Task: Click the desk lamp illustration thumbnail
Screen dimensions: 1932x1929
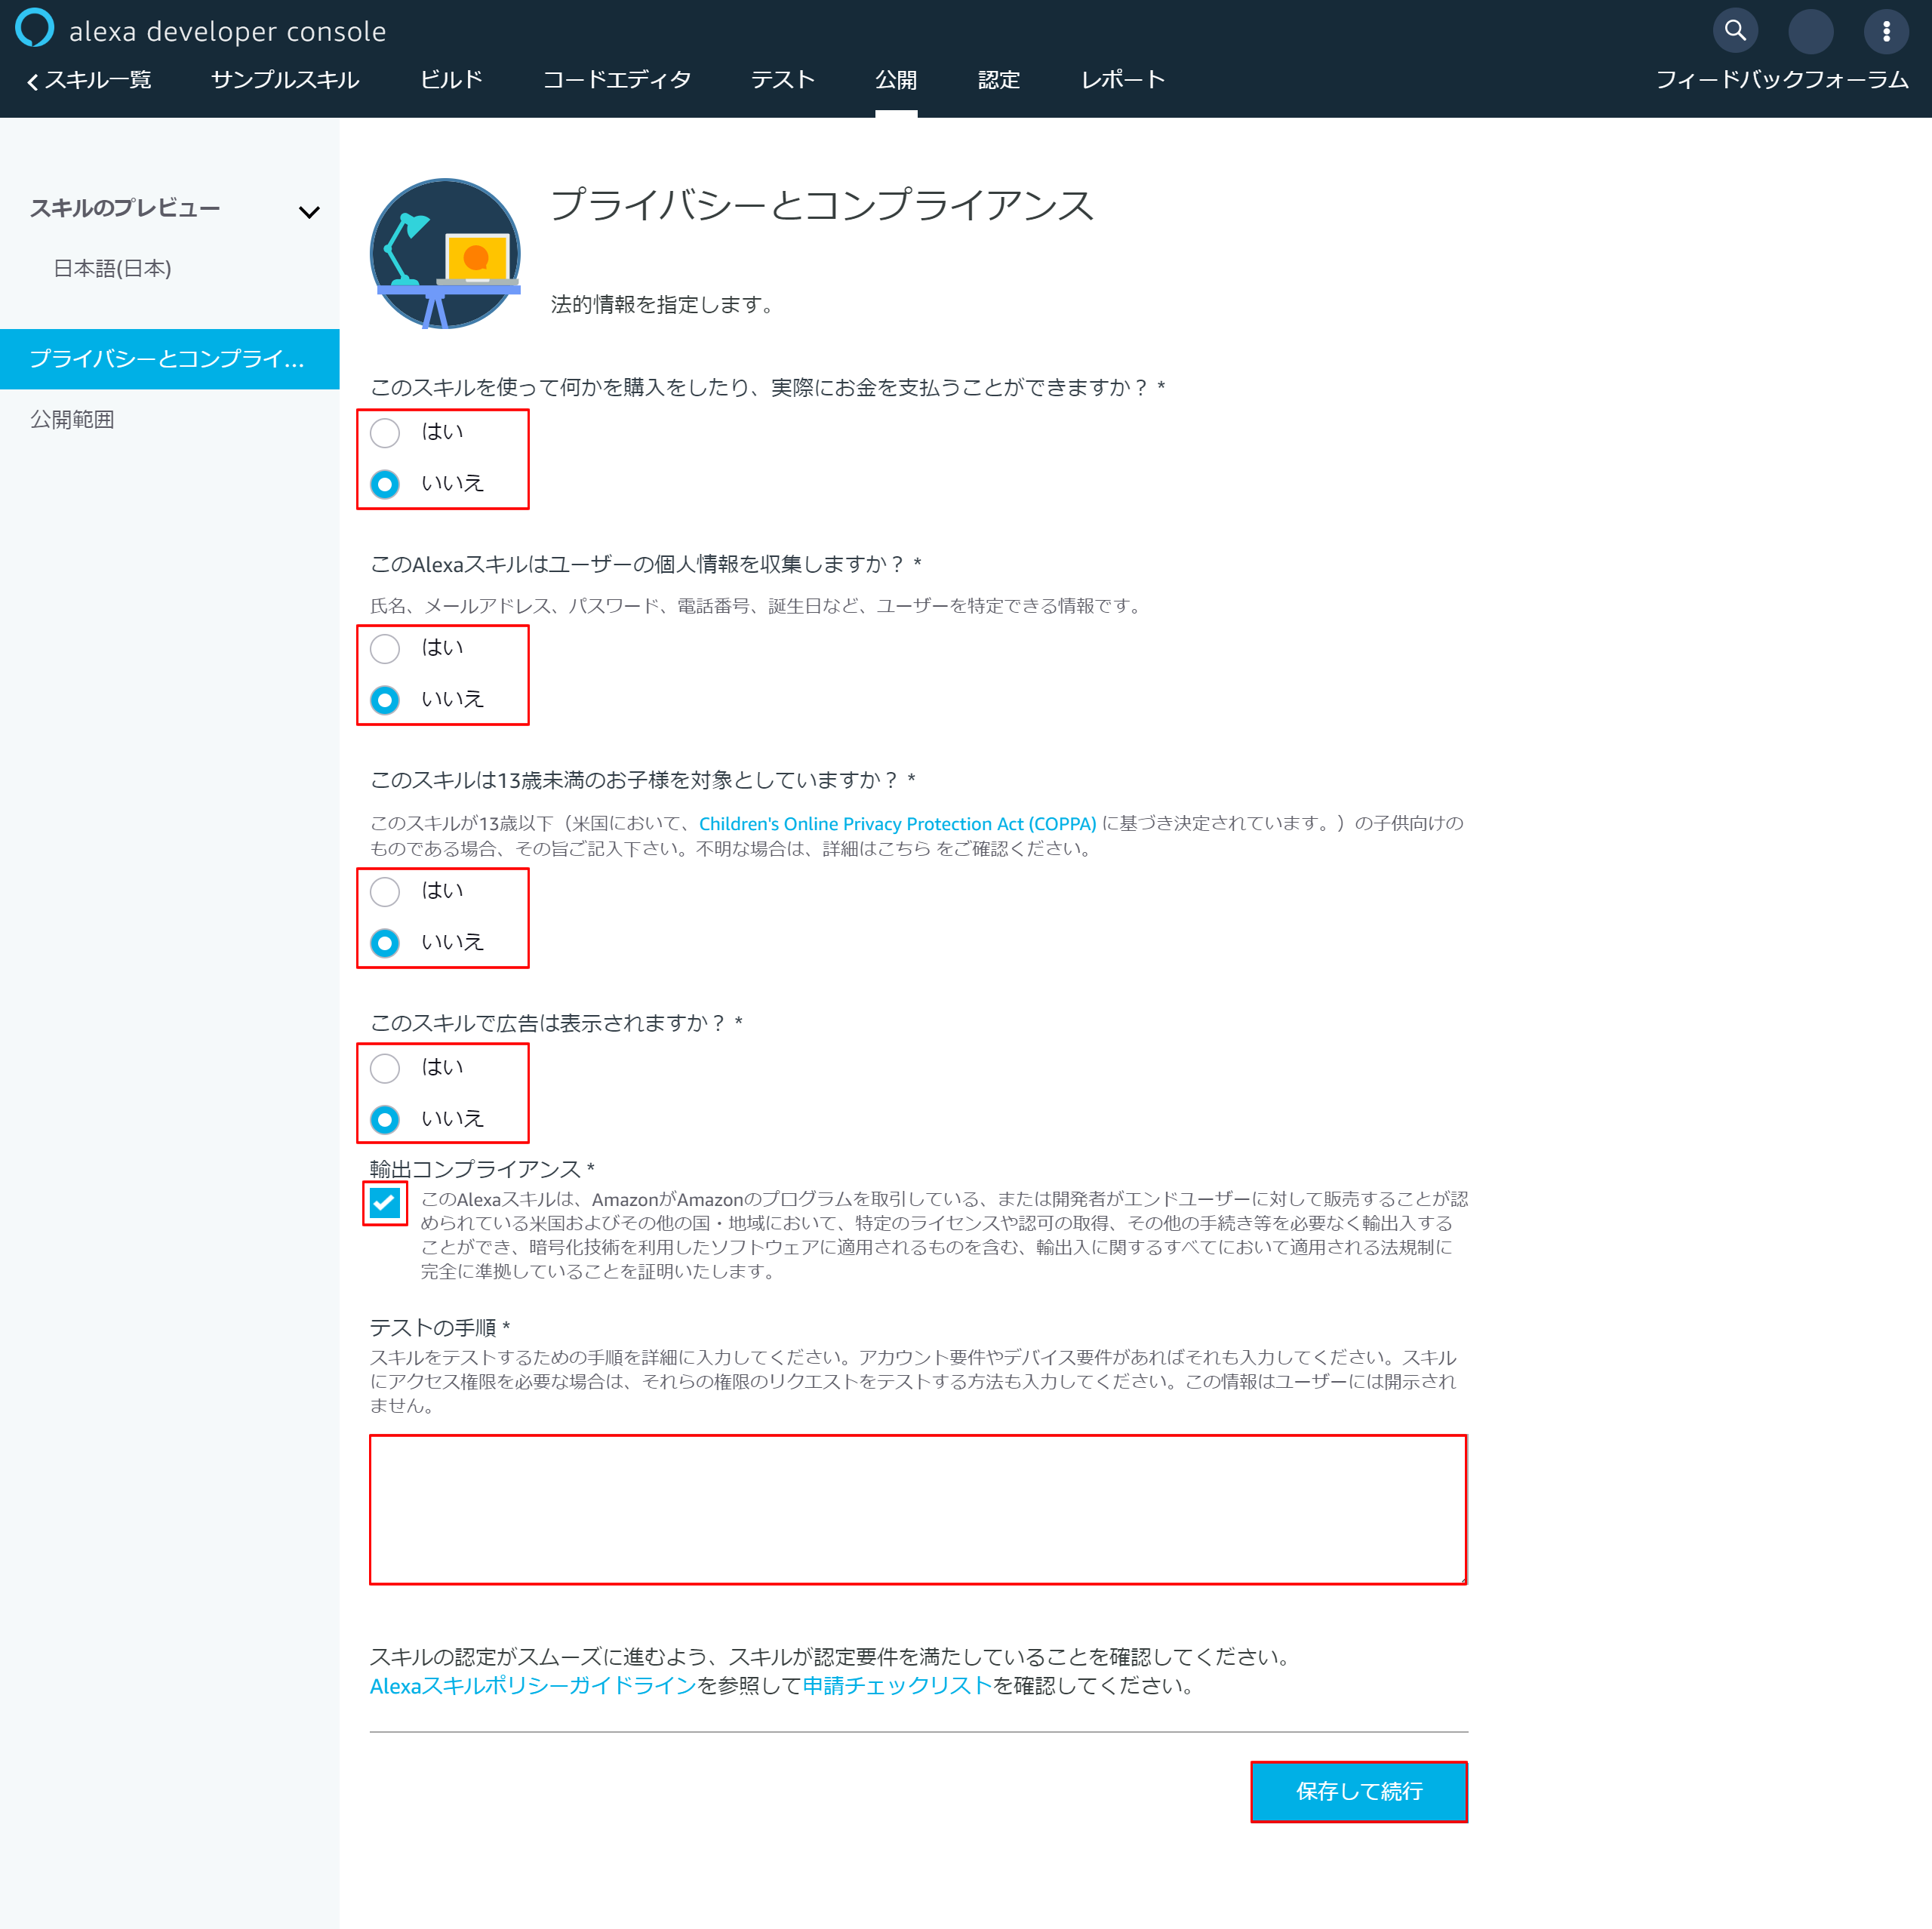Action: point(445,254)
